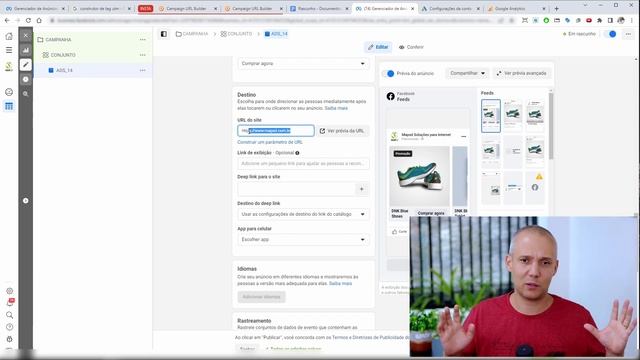Toggle the ad status switch at the top right

click(611, 34)
